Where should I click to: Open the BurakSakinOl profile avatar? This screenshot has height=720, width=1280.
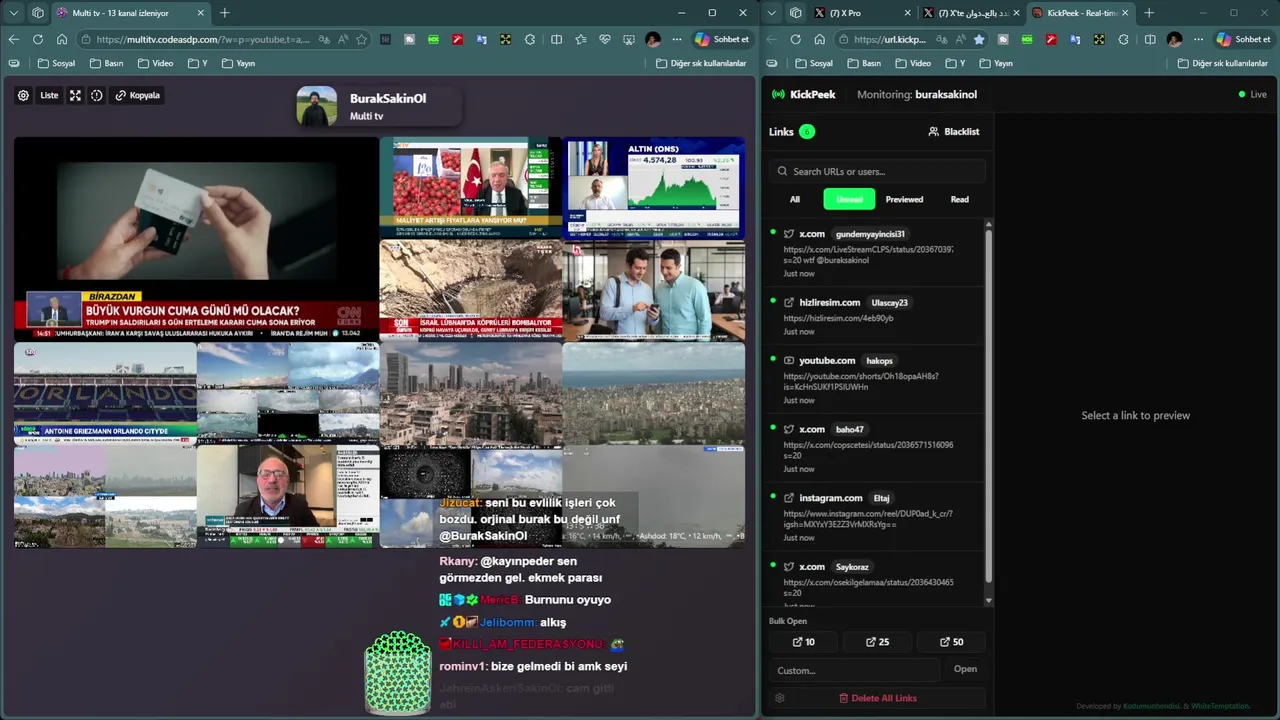[x=317, y=106]
